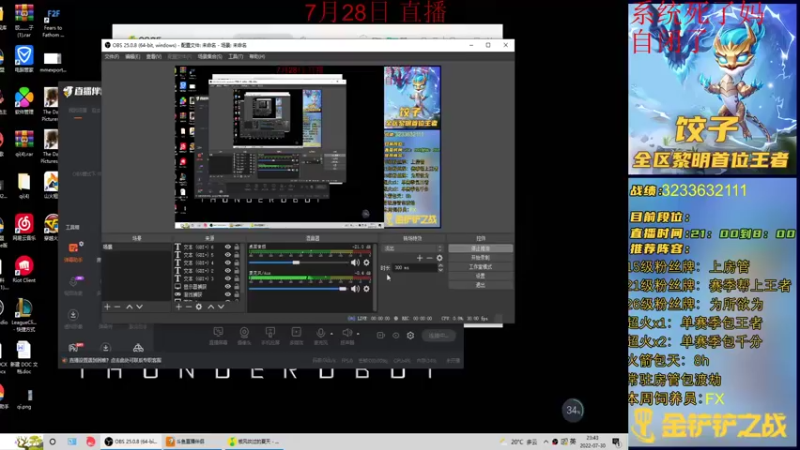This screenshot has width=800, height=450.
Task: Move the source up in the list
Action: coord(211,307)
